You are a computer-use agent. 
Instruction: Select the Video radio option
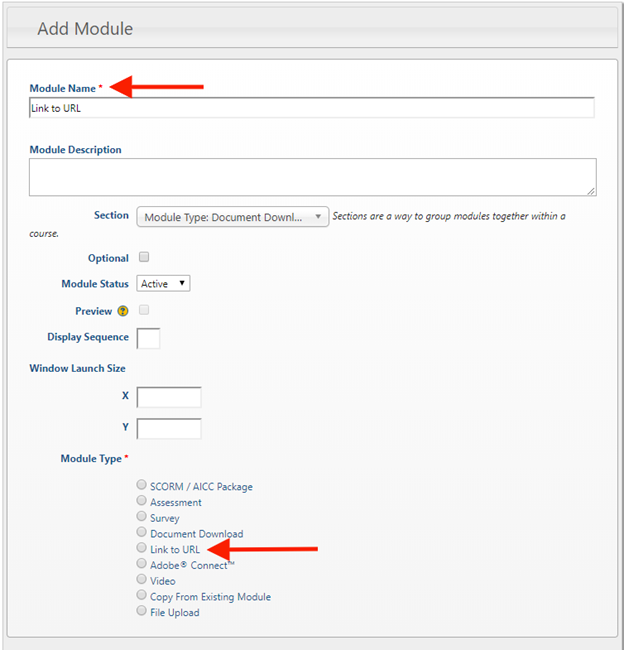click(x=141, y=579)
